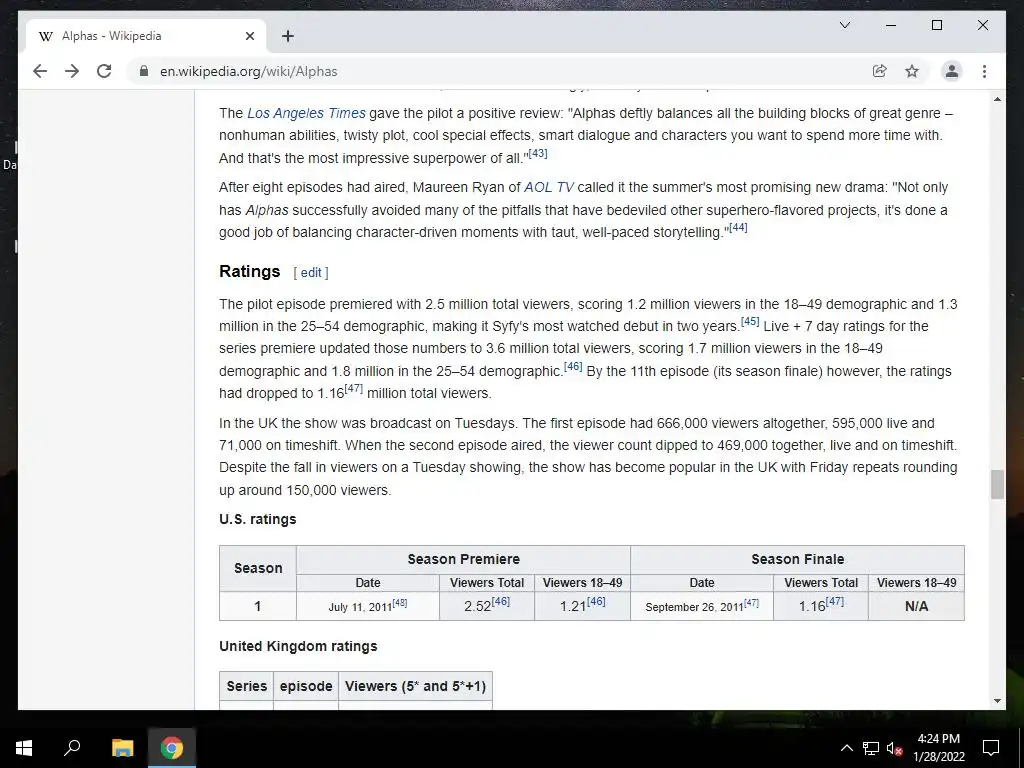The image size is (1024, 768).
Task: Open the Windows Start menu
Action: click(24, 748)
